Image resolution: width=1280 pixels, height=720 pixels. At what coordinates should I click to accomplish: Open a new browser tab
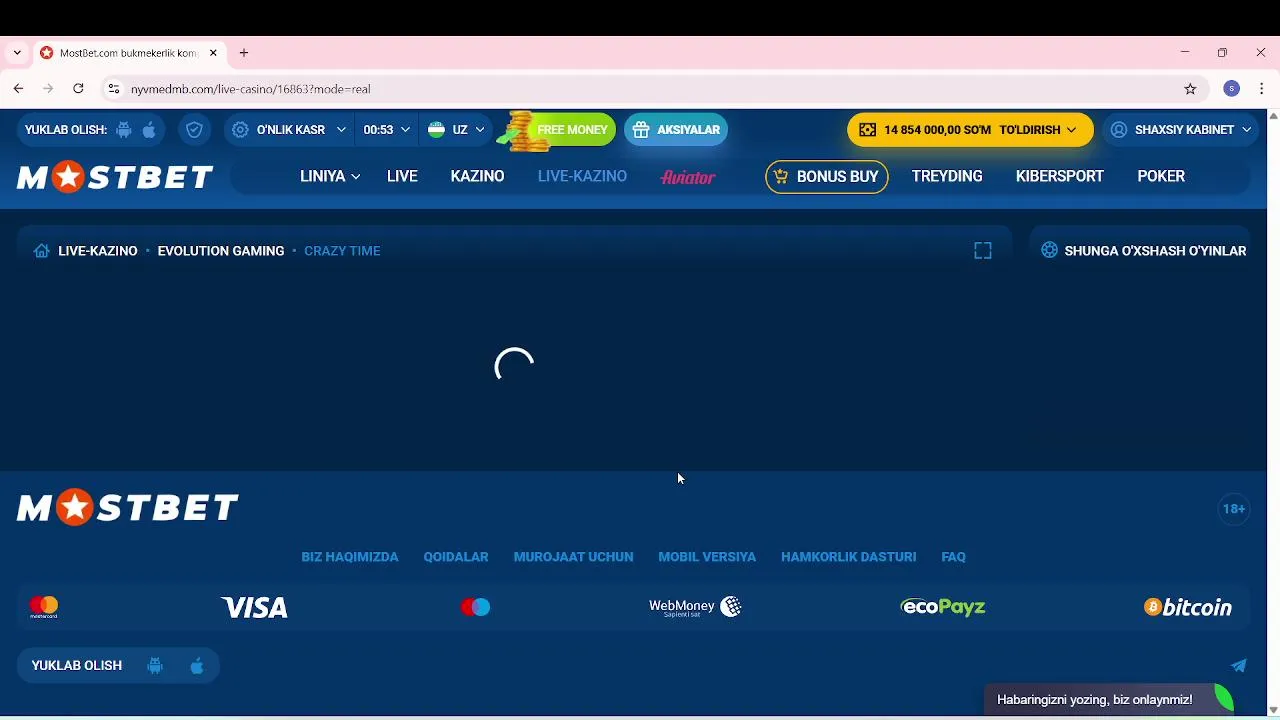click(x=244, y=53)
